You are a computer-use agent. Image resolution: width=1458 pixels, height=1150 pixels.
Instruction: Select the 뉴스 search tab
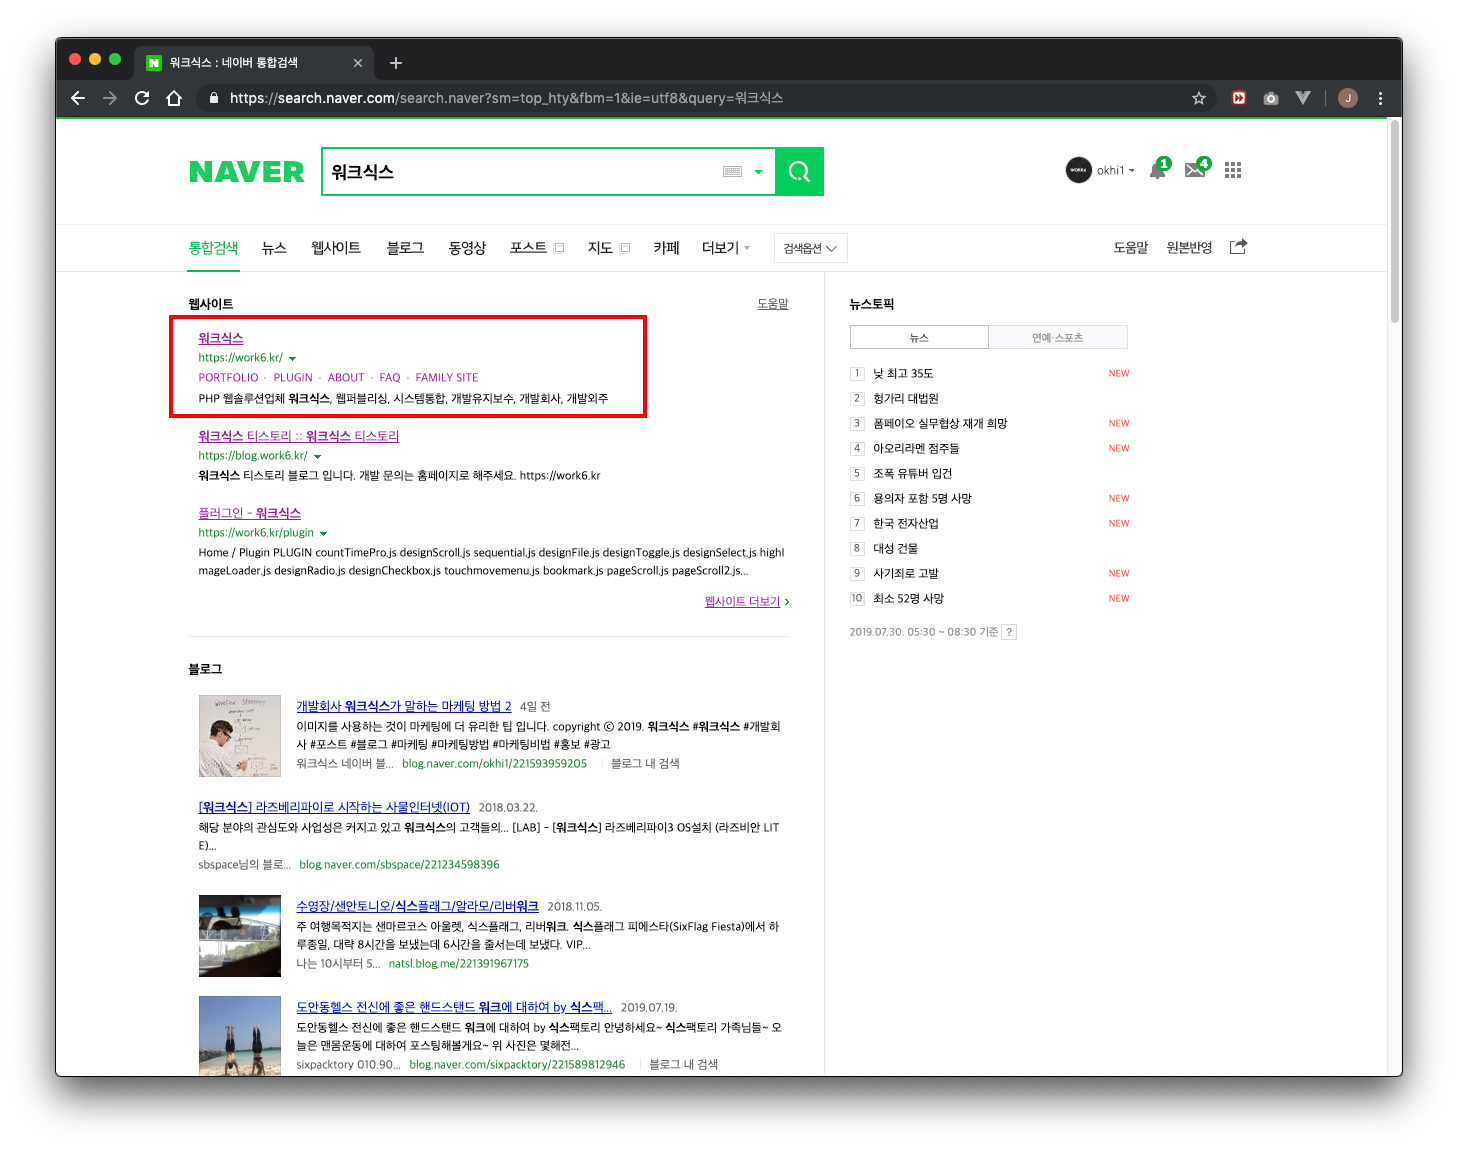click(x=274, y=248)
